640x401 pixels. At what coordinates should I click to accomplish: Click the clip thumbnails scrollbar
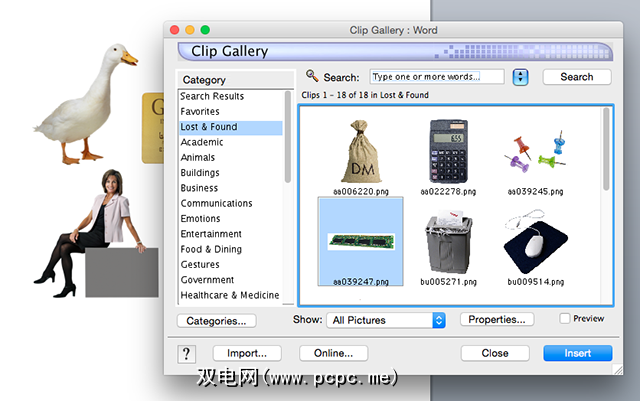click(x=606, y=149)
